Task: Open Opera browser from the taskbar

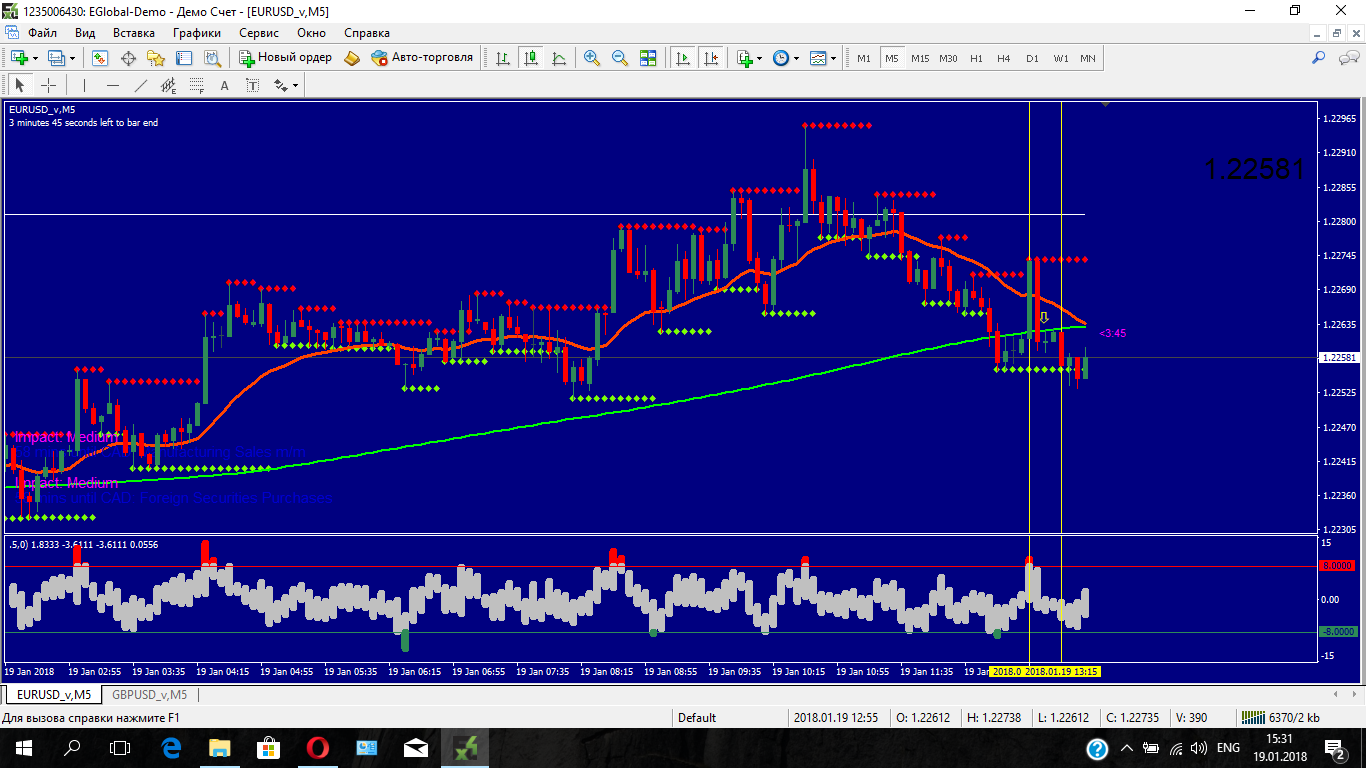Action: click(x=318, y=747)
